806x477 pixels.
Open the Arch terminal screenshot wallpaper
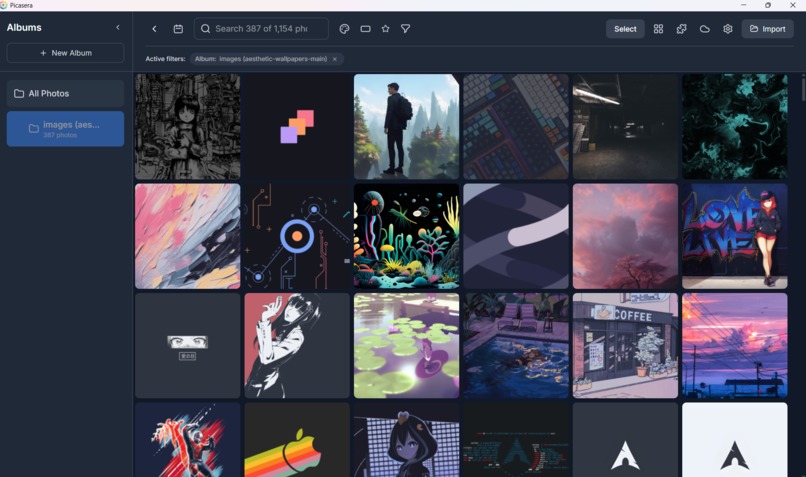point(516,440)
